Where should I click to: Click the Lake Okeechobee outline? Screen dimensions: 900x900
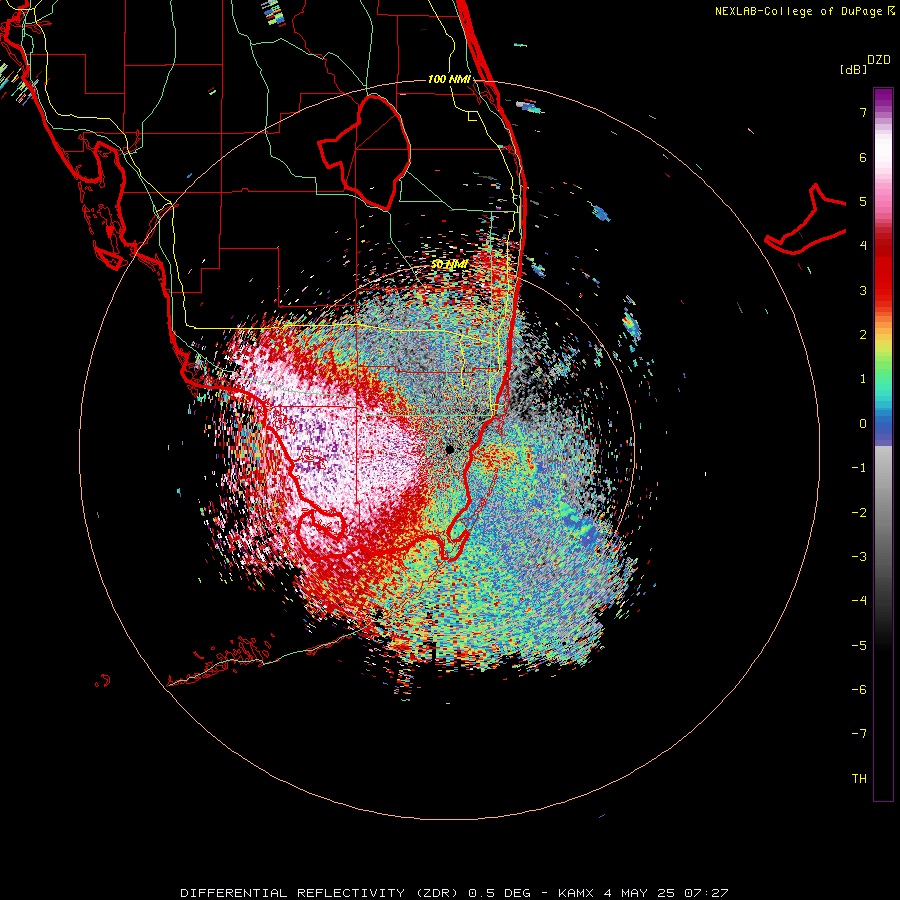click(x=365, y=152)
